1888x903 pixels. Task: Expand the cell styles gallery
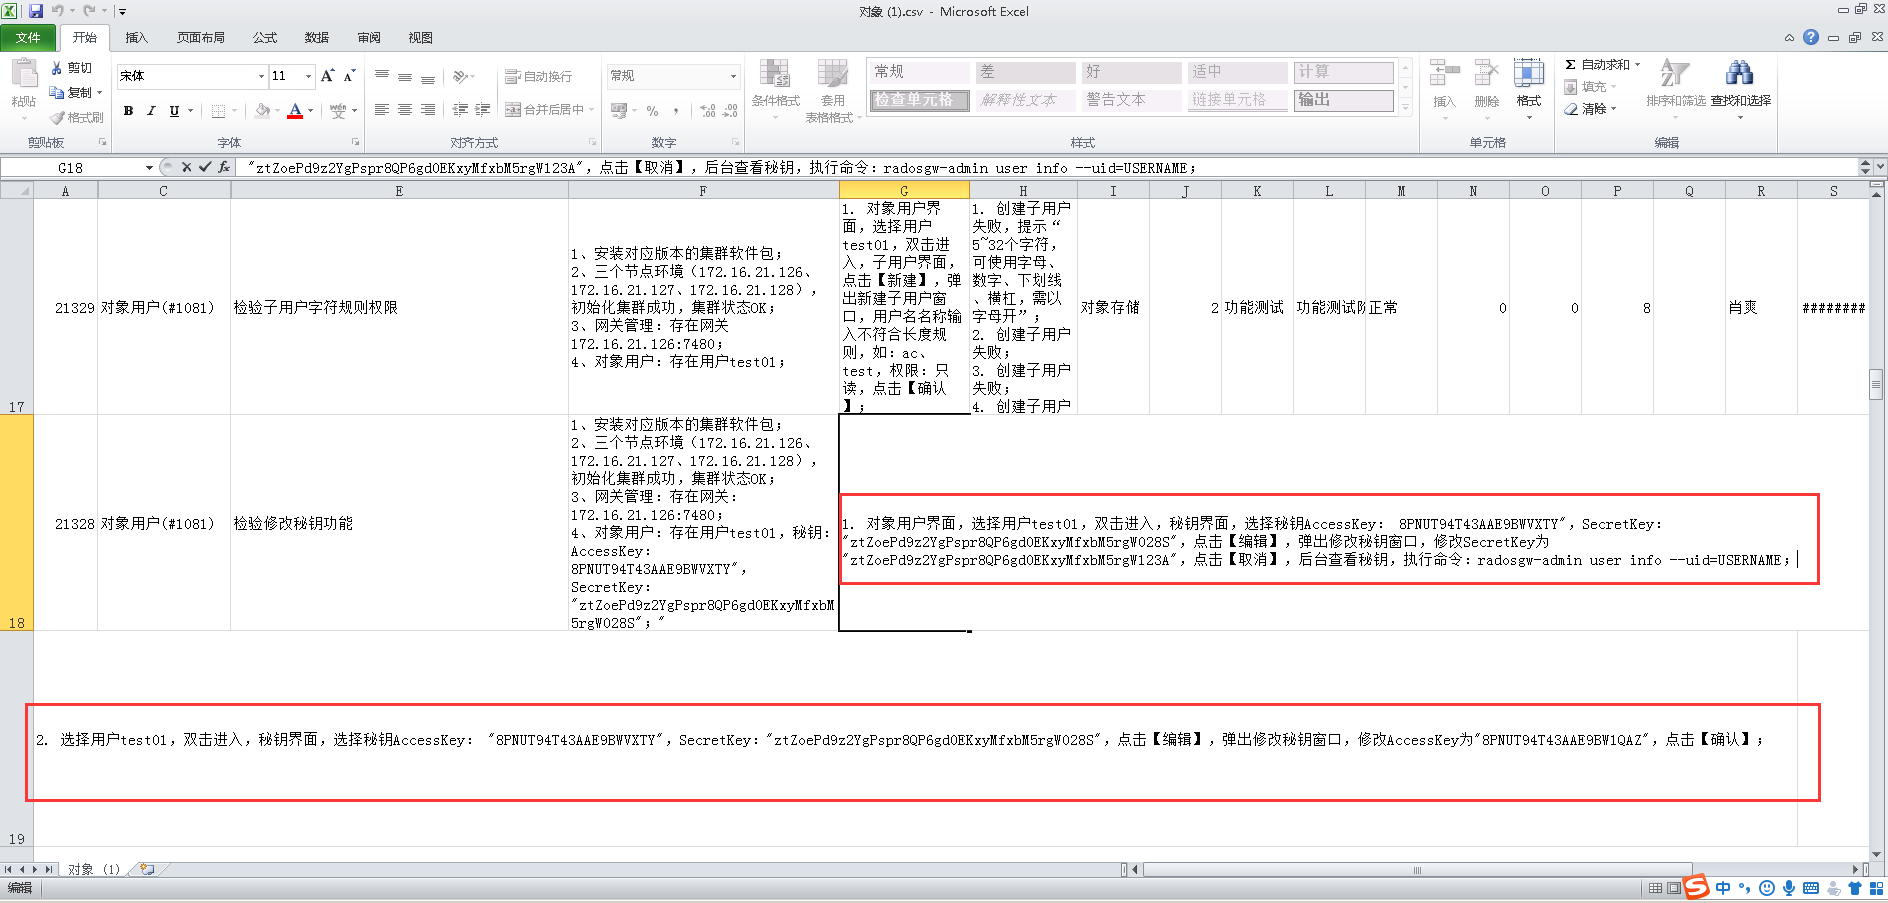(1405, 107)
